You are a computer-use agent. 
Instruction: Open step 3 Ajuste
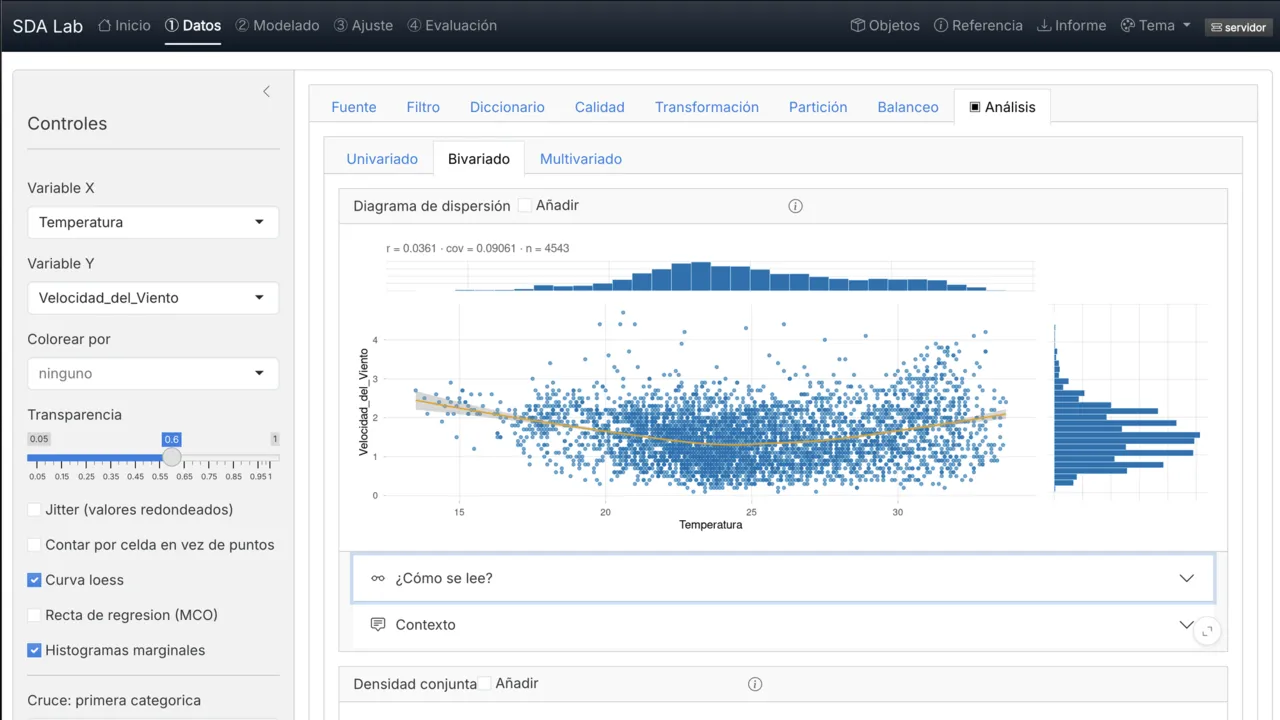[x=363, y=25]
